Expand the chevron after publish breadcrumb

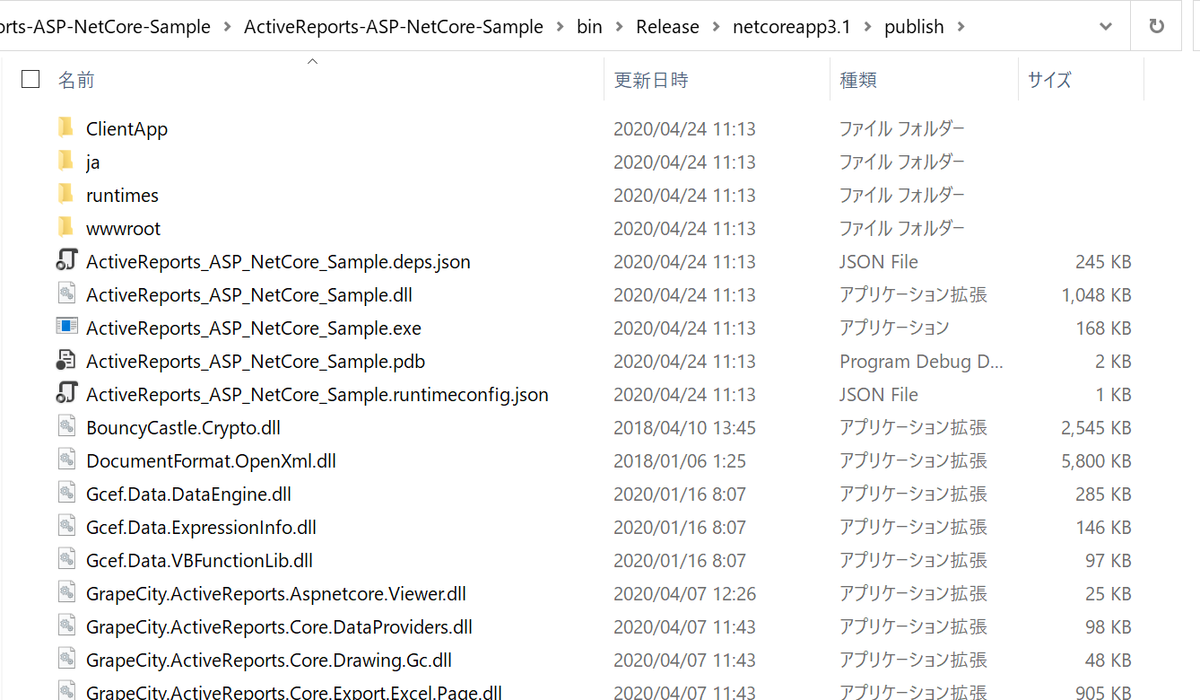click(961, 27)
